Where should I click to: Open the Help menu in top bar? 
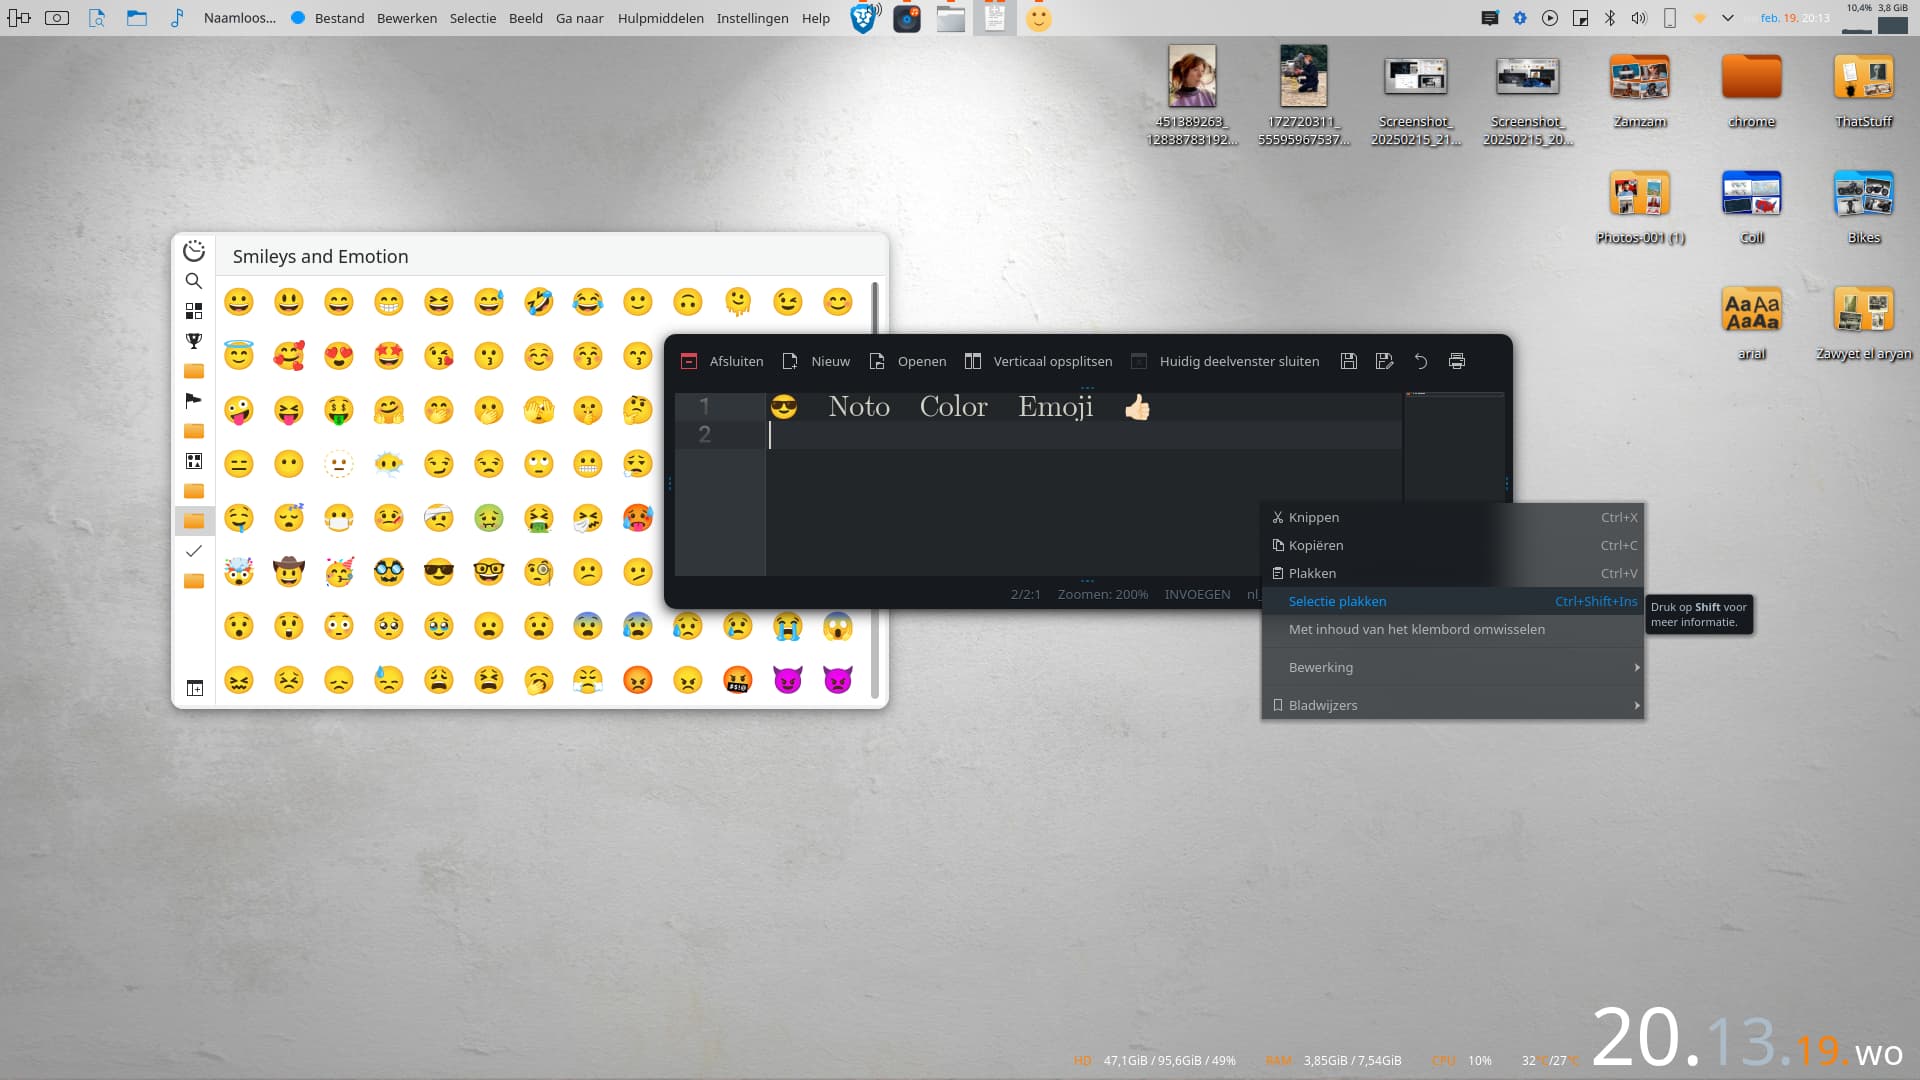click(815, 18)
